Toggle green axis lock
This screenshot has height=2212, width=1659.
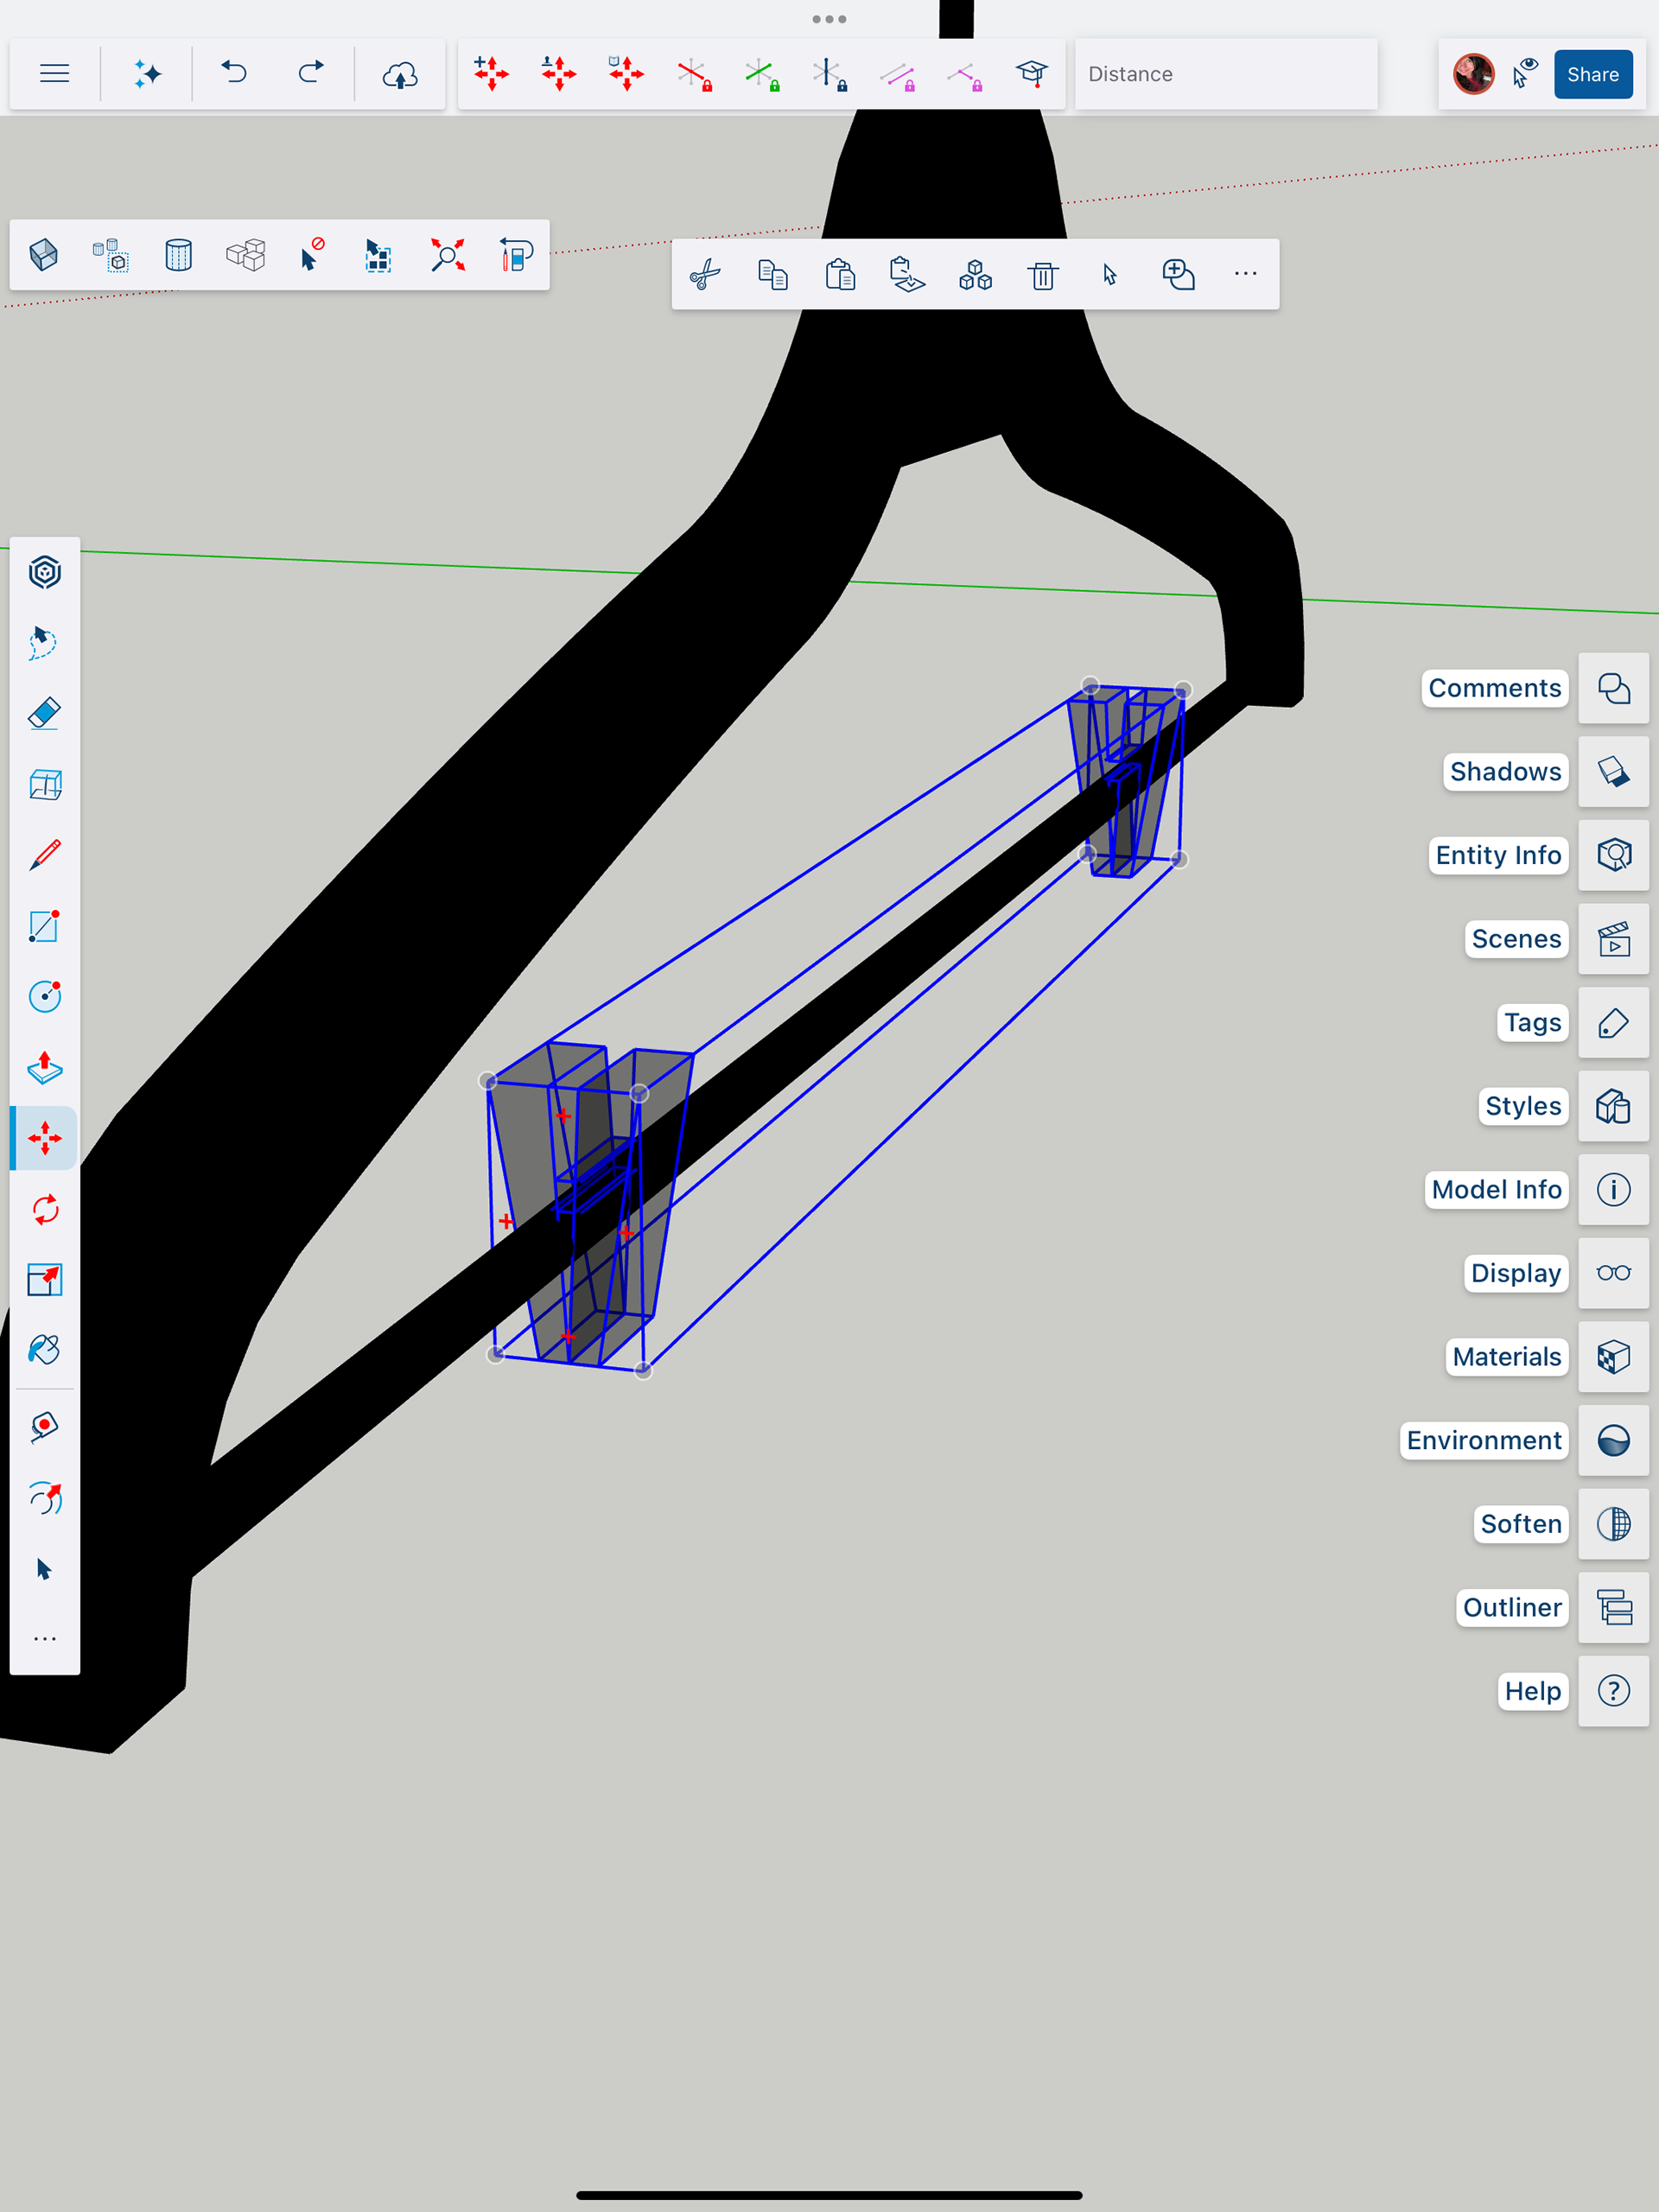[x=761, y=74]
